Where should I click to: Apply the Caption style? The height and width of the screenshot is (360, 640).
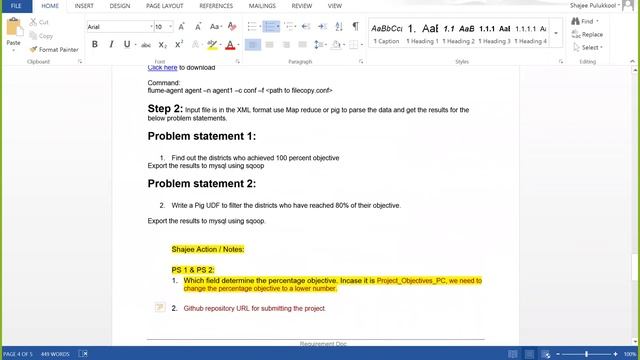click(x=386, y=33)
